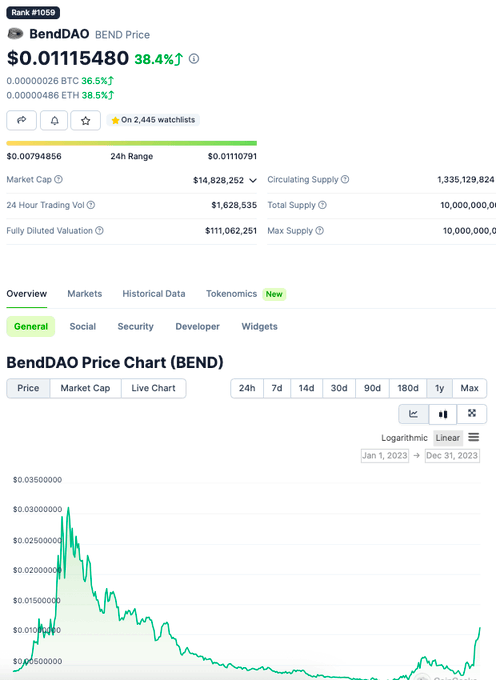496x680 pixels.
Task: Click the $1,628,535 trading volume value
Action: (234, 205)
